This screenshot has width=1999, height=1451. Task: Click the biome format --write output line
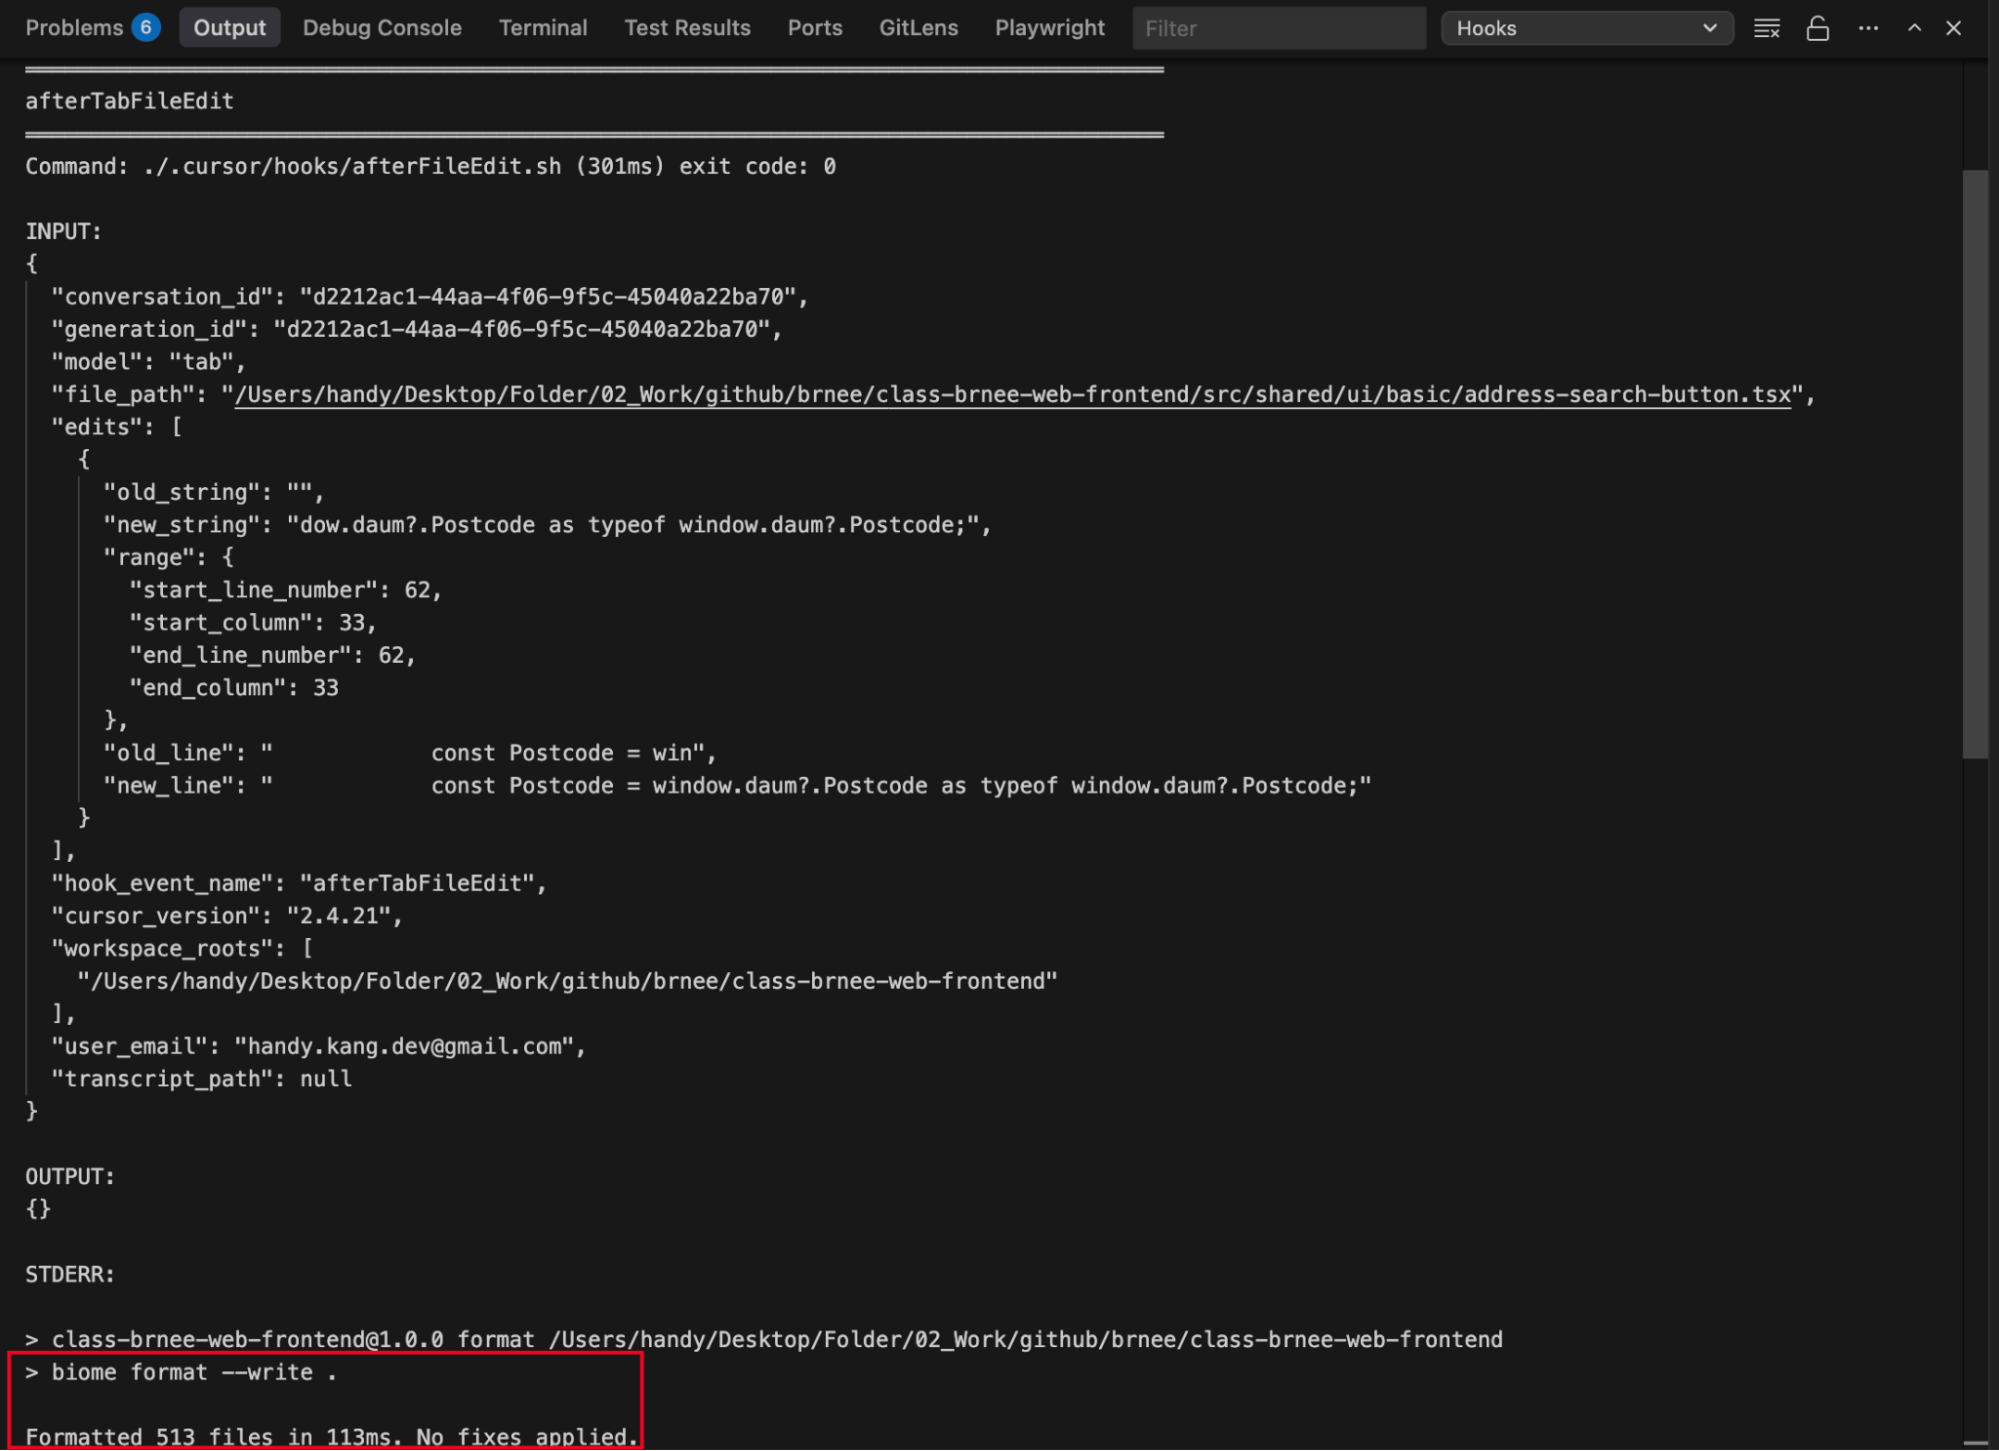(x=182, y=1372)
